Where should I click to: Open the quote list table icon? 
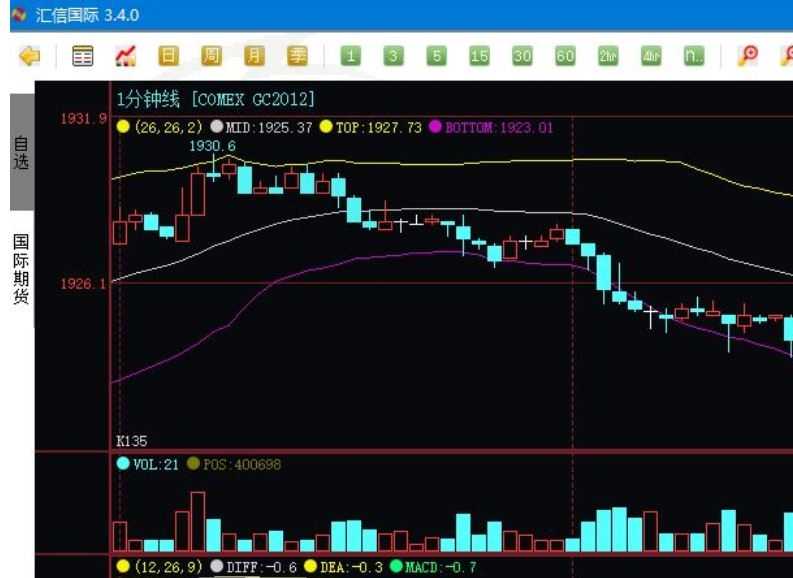(x=82, y=56)
